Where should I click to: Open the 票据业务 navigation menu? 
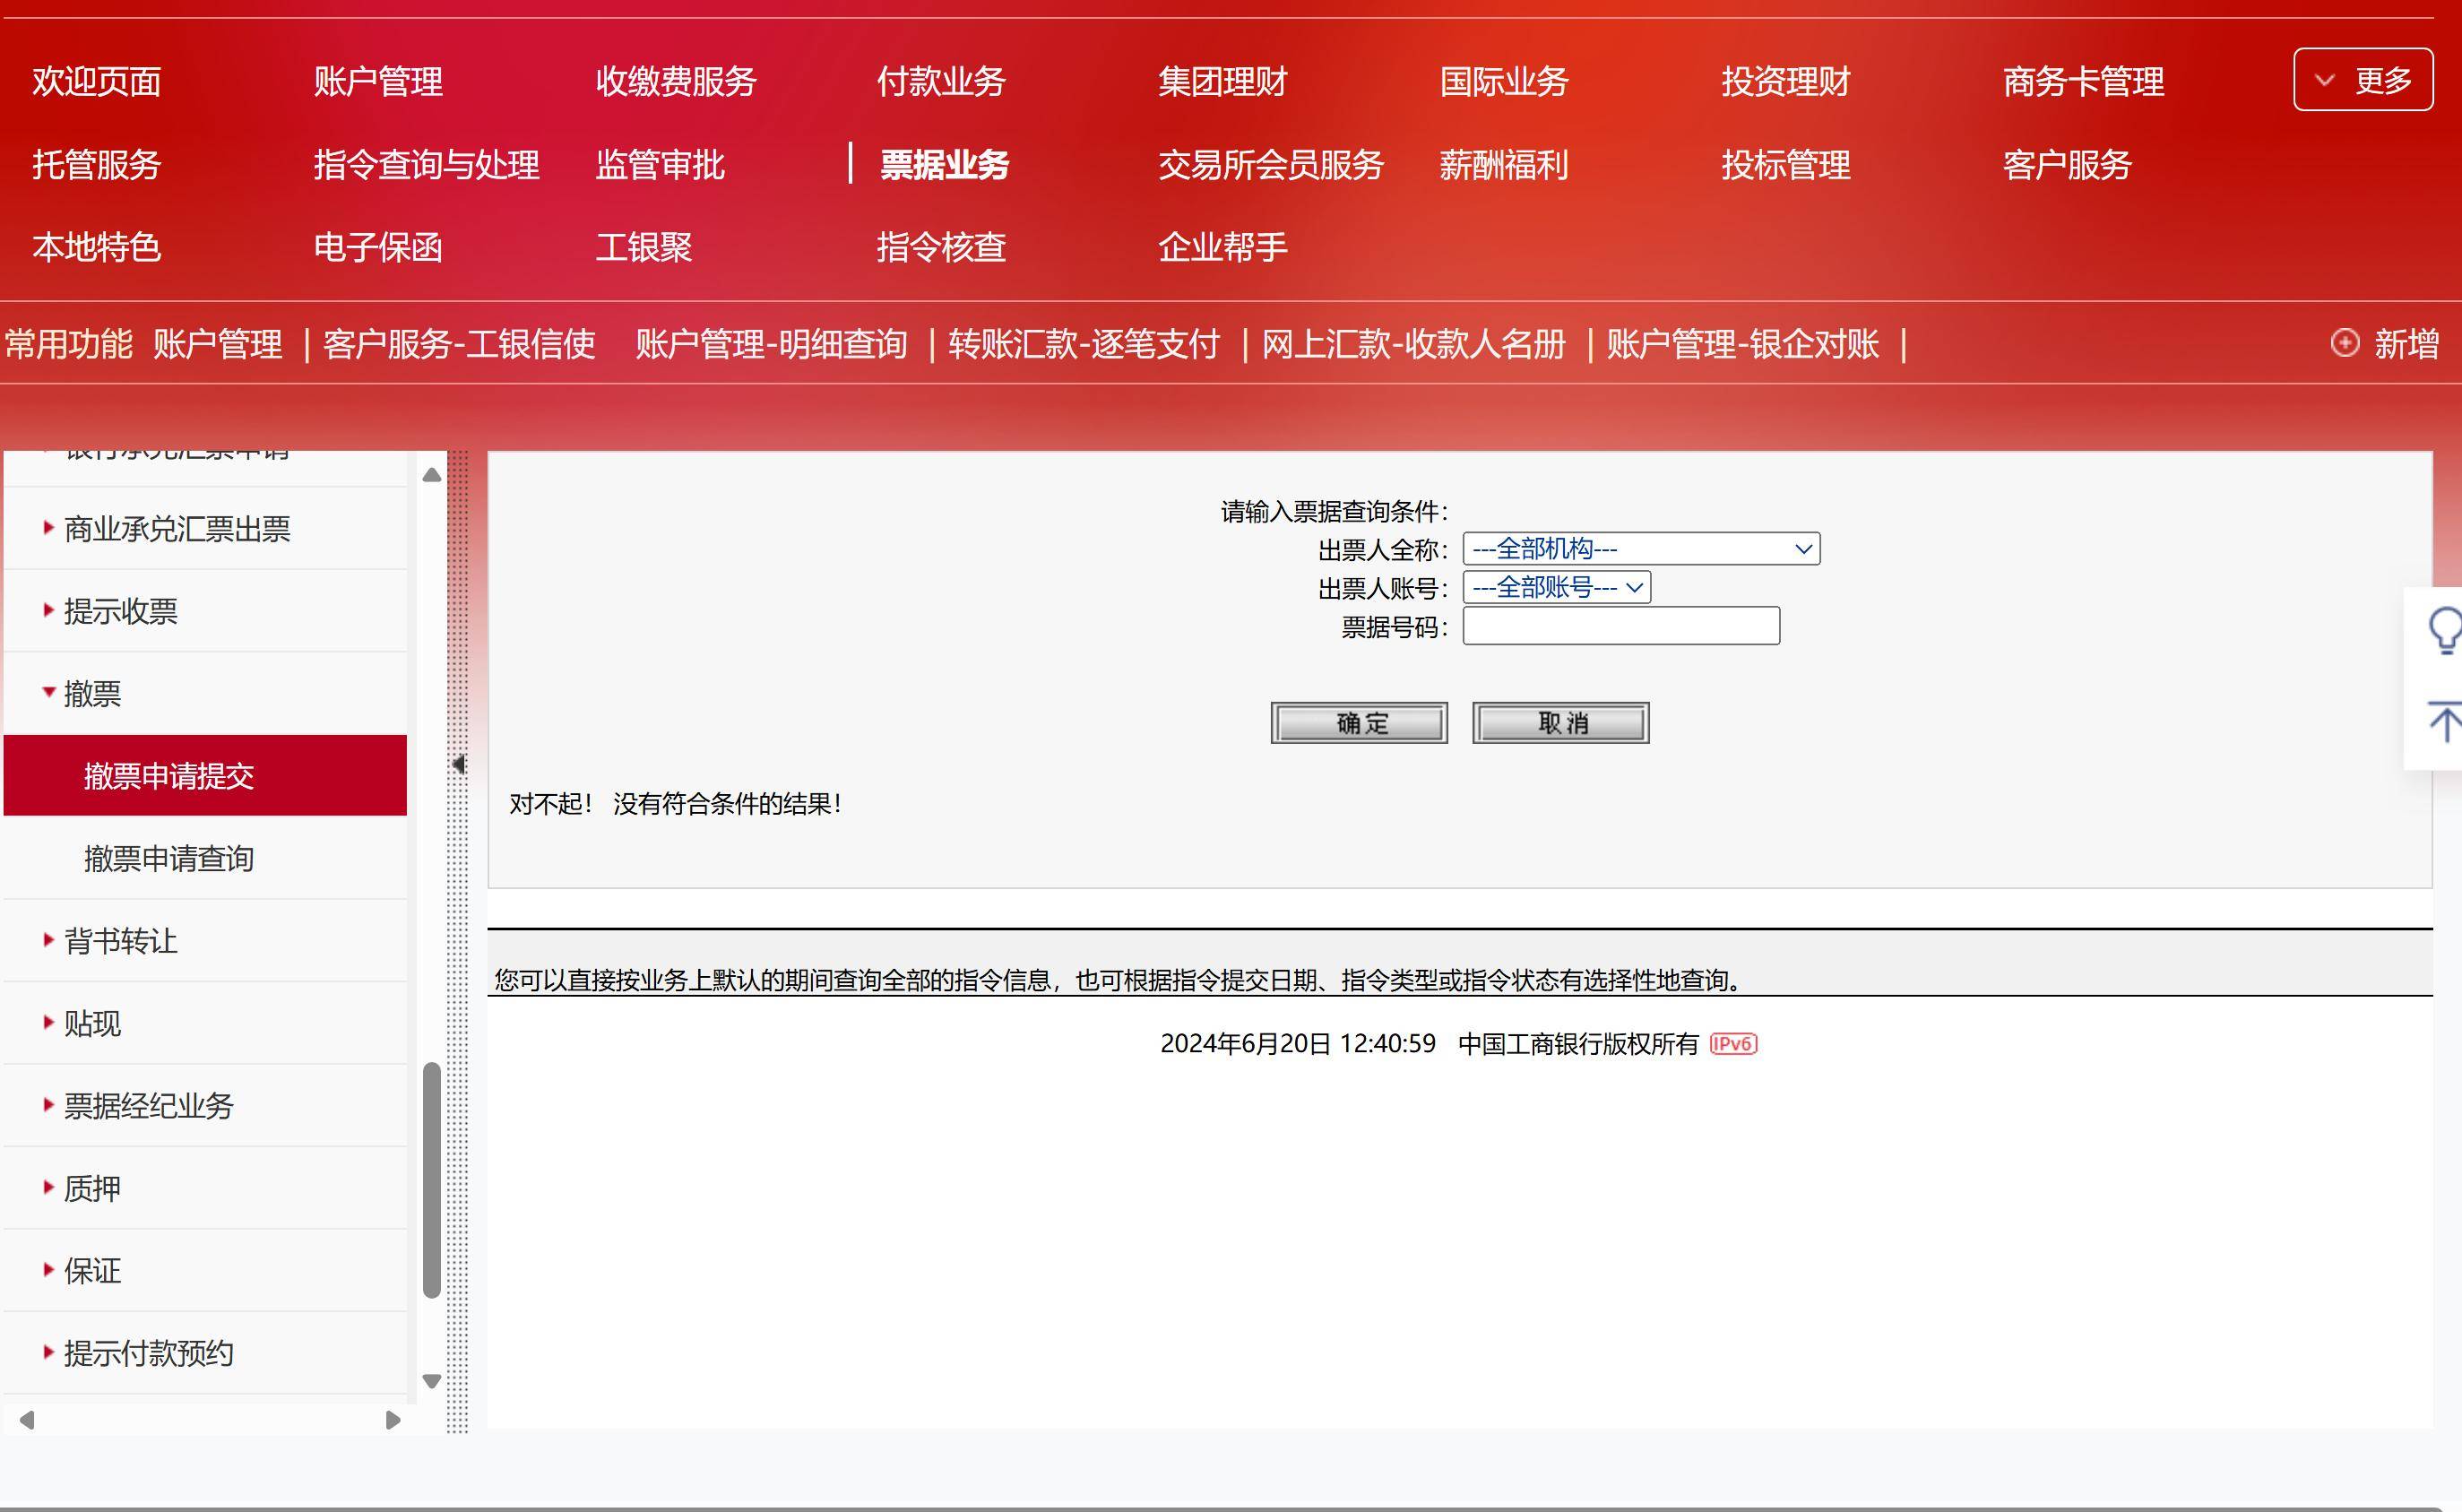[944, 164]
